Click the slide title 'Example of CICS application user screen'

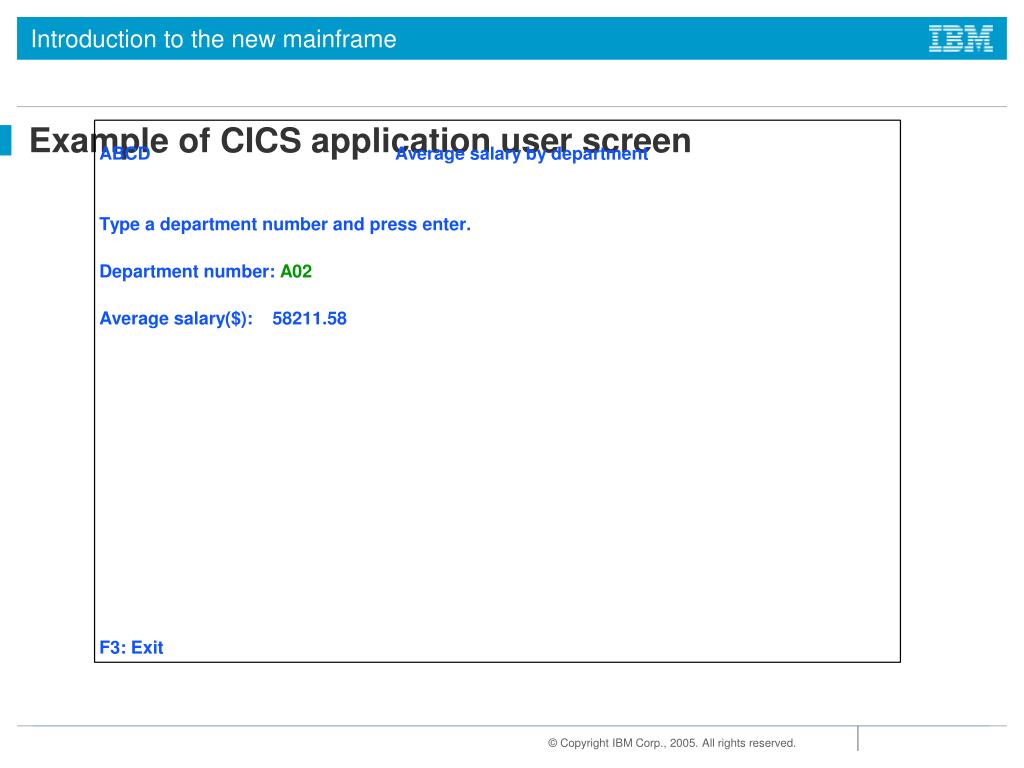click(360, 140)
